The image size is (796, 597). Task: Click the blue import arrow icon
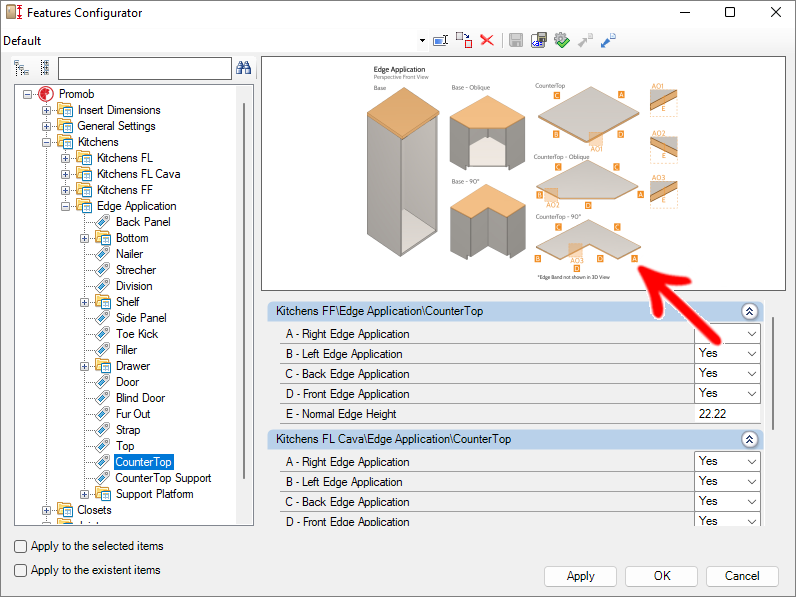point(608,41)
